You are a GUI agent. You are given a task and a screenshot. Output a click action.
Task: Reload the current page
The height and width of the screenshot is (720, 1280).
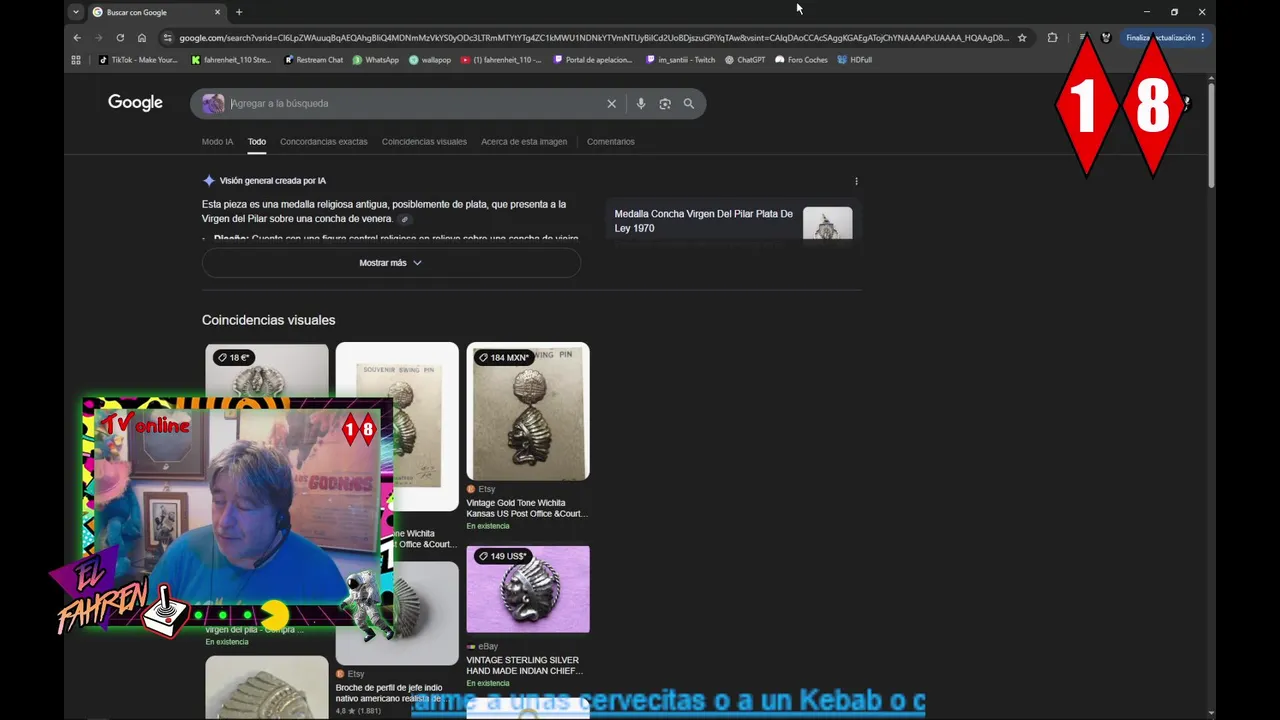(x=120, y=38)
